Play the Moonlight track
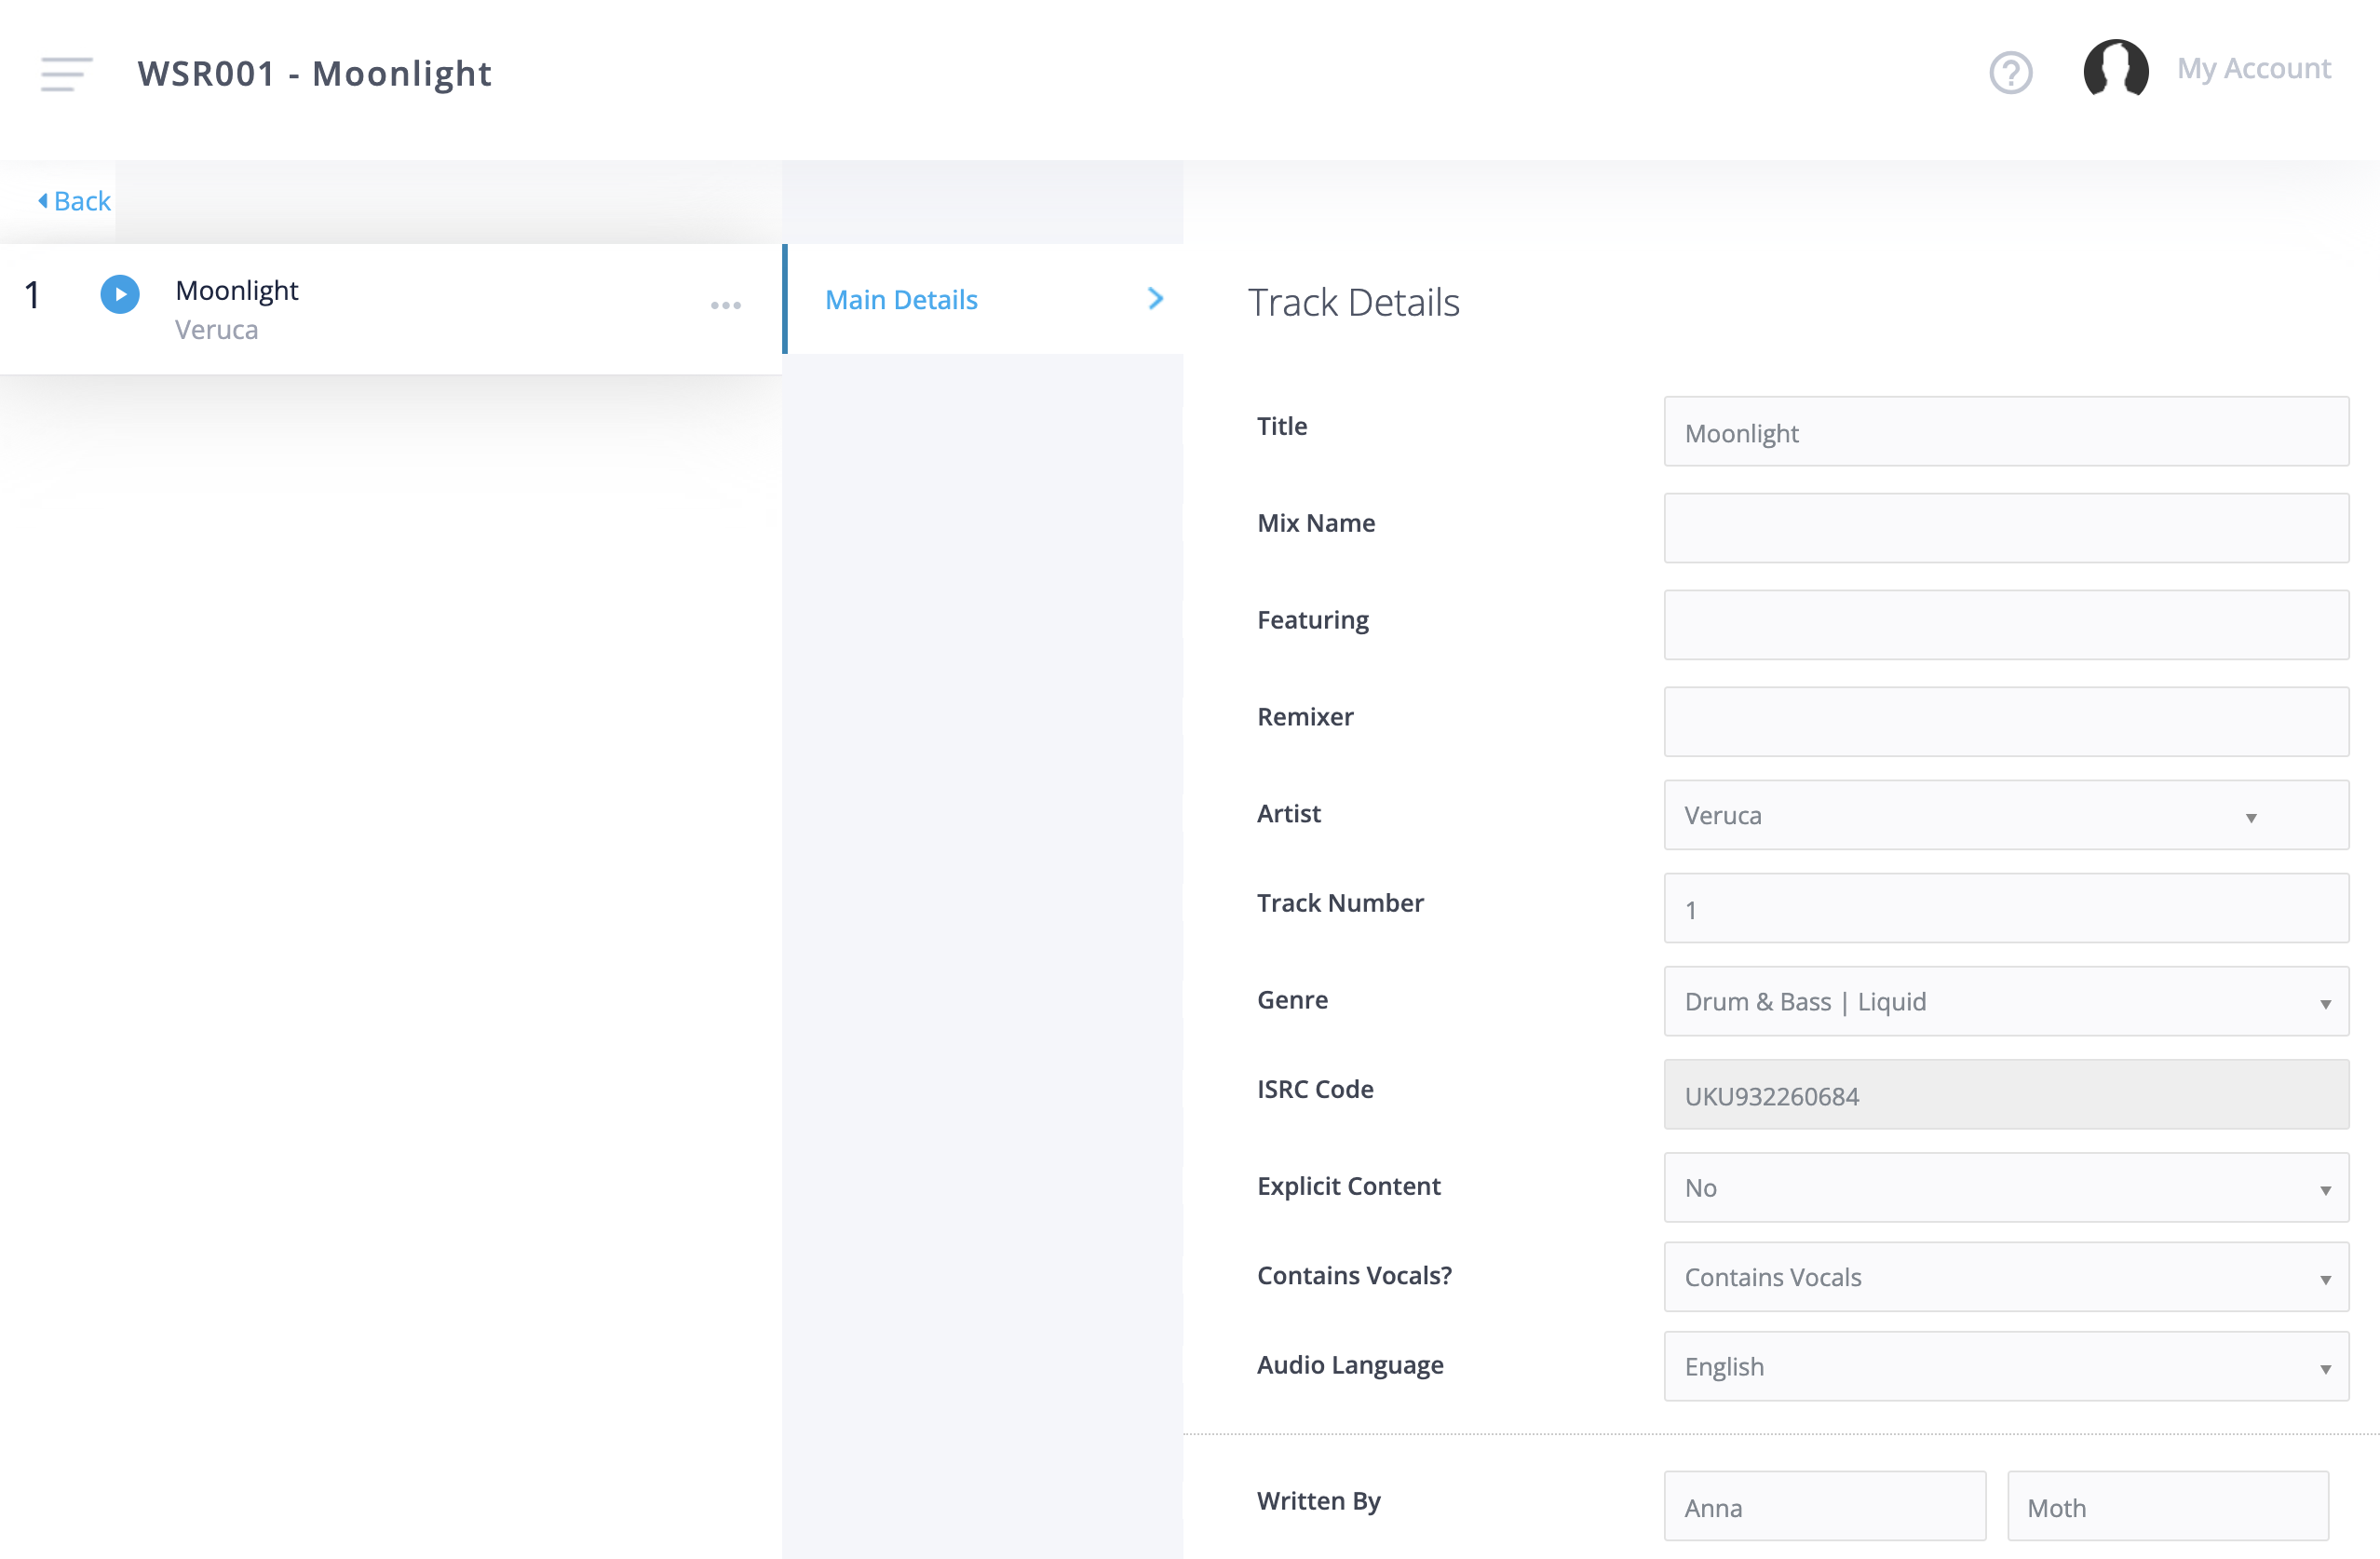This screenshot has width=2380, height=1559. tap(120, 294)
